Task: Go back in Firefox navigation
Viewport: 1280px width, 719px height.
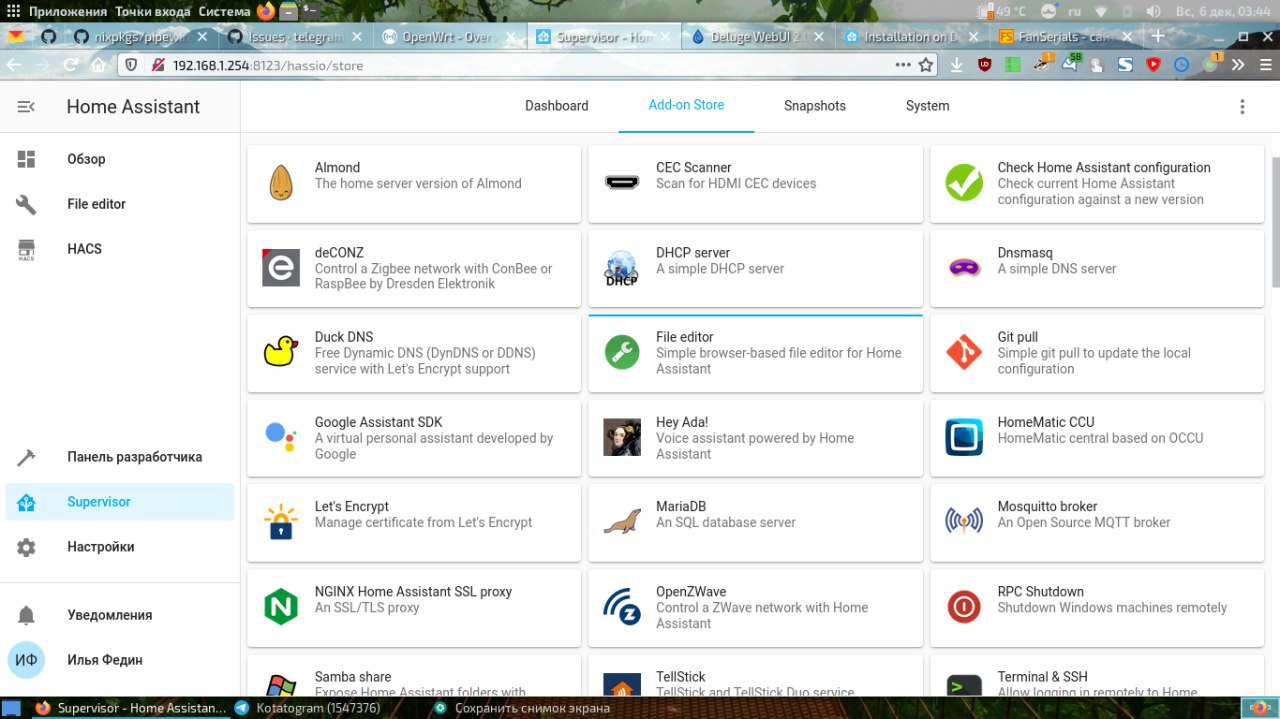Action: click(14, 65)
